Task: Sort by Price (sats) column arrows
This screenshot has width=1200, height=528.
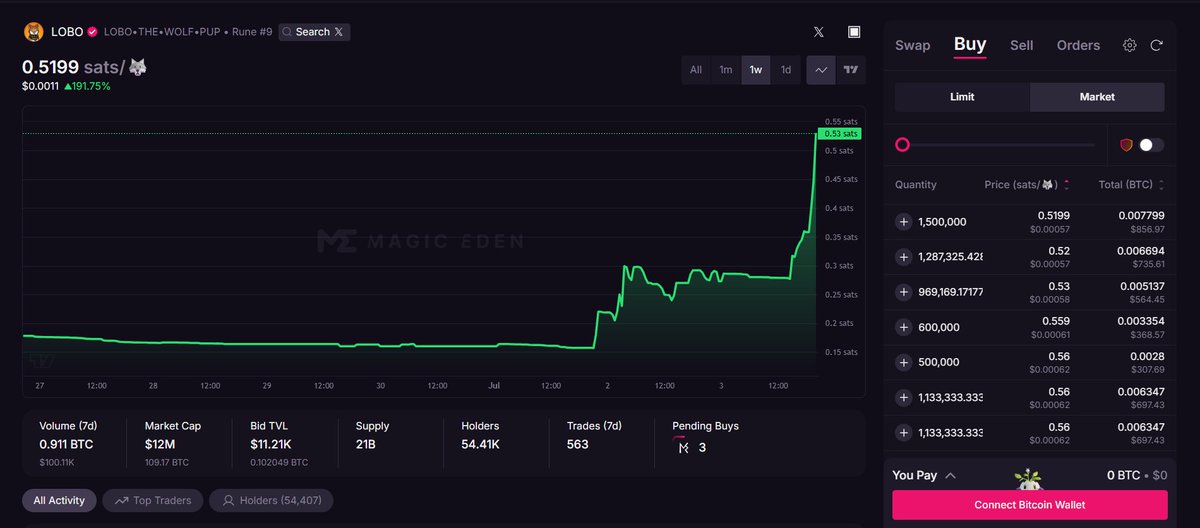Action: point(1066,185)
